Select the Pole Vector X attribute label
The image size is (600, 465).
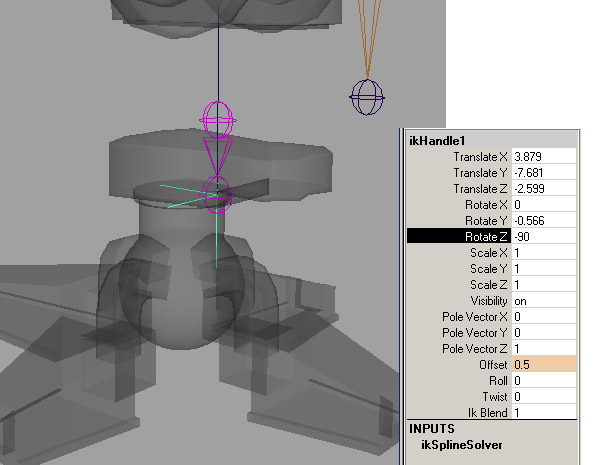coord(474,317)
